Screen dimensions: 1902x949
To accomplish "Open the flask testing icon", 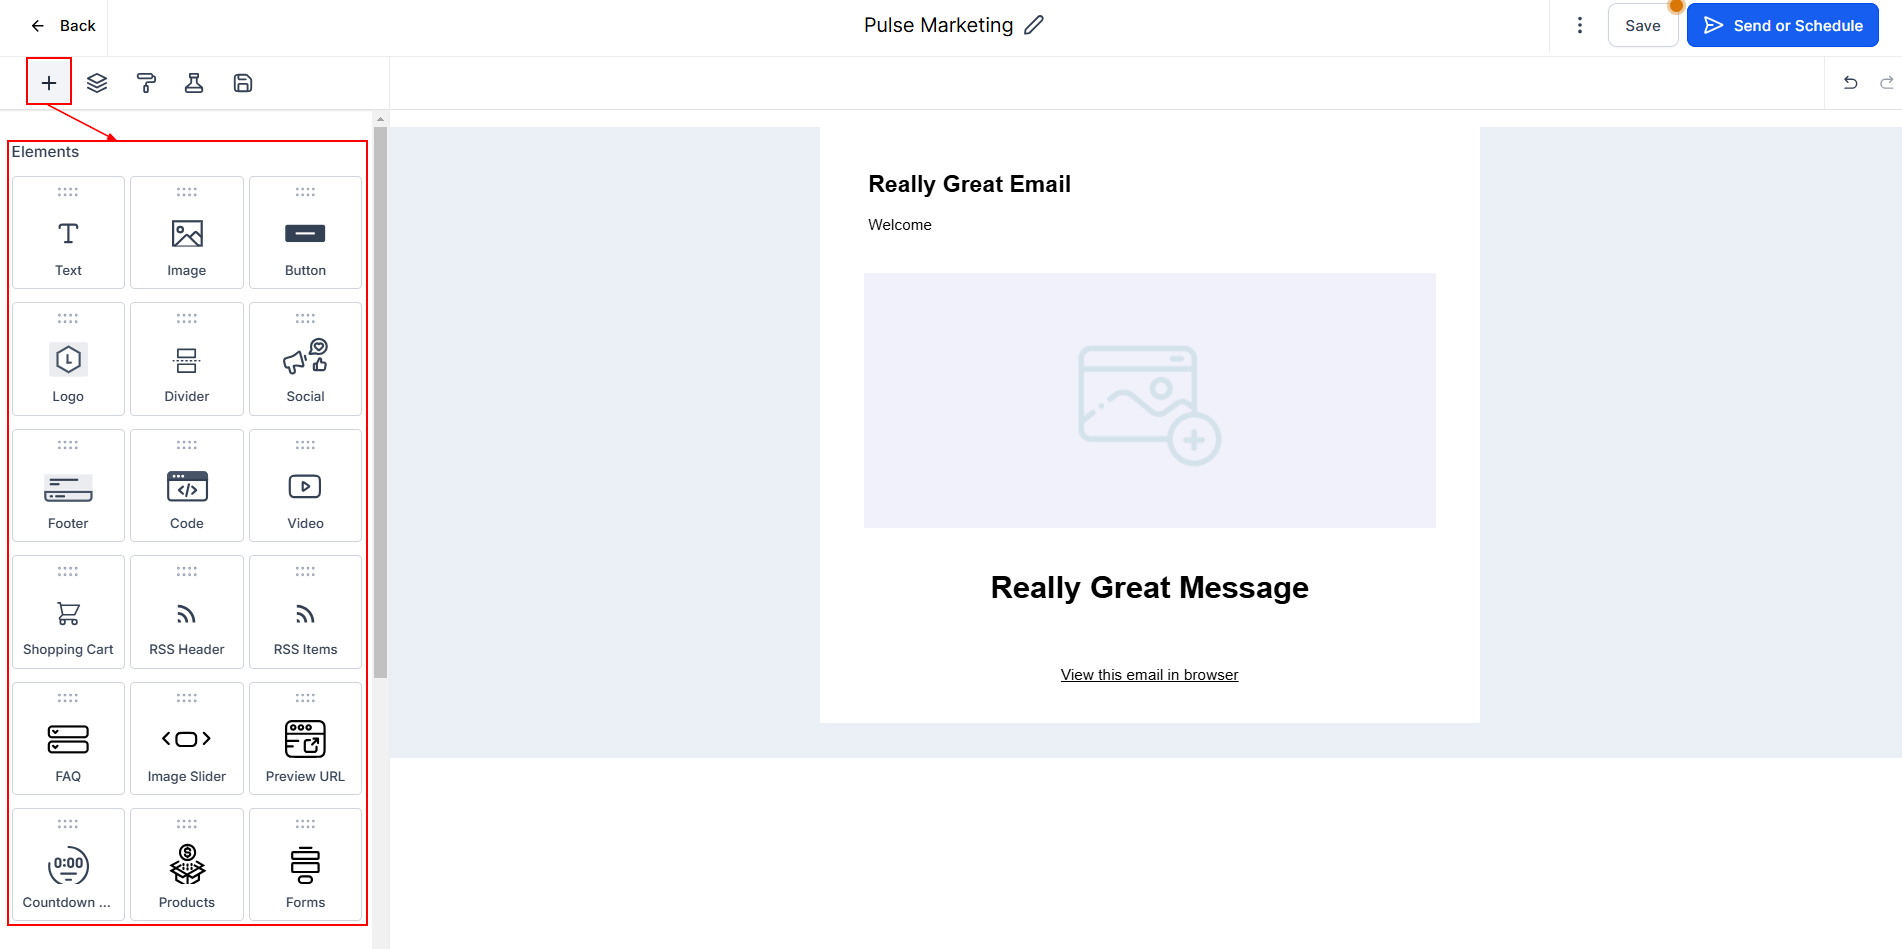I will [194, 83].
